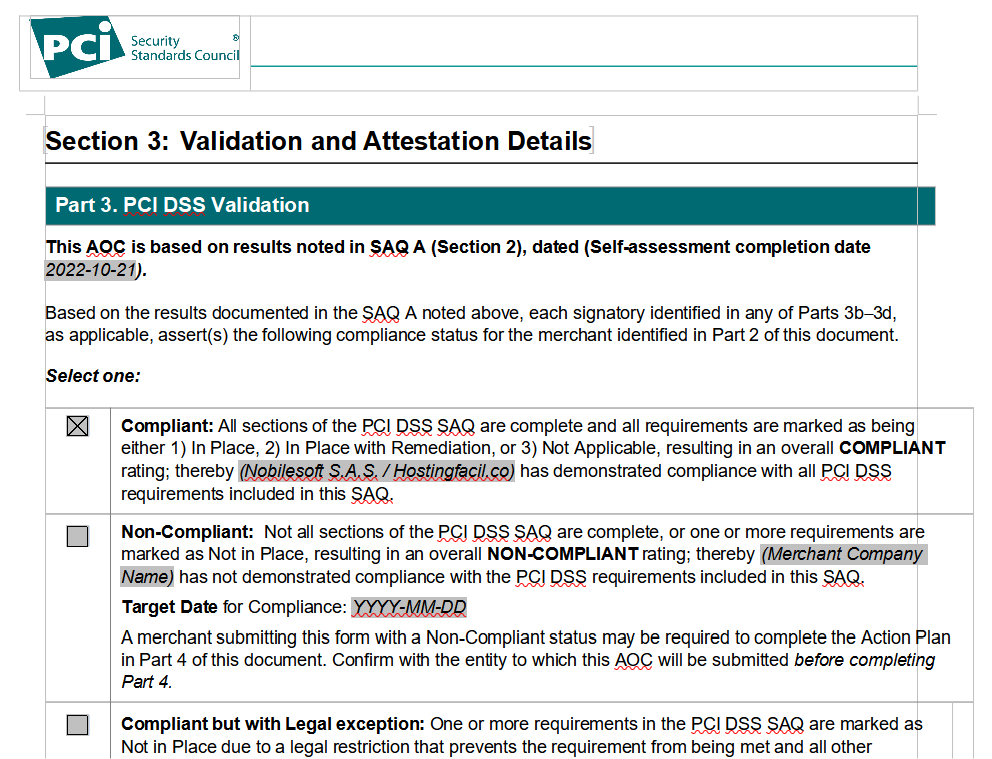Click the italic 'before completing Part 4' text

click(864, 661)
